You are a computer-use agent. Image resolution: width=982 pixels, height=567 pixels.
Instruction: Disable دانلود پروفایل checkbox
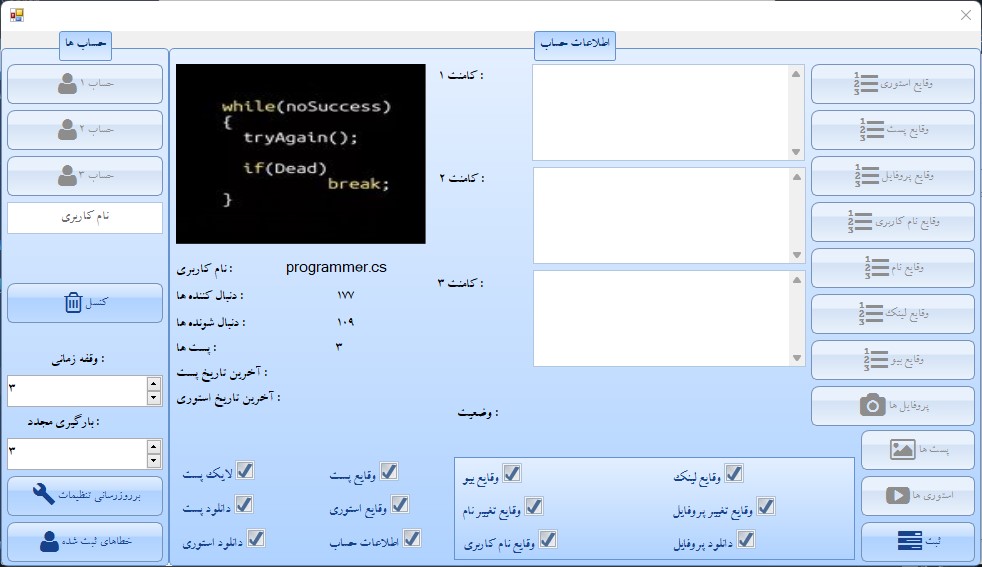[745, 539]
